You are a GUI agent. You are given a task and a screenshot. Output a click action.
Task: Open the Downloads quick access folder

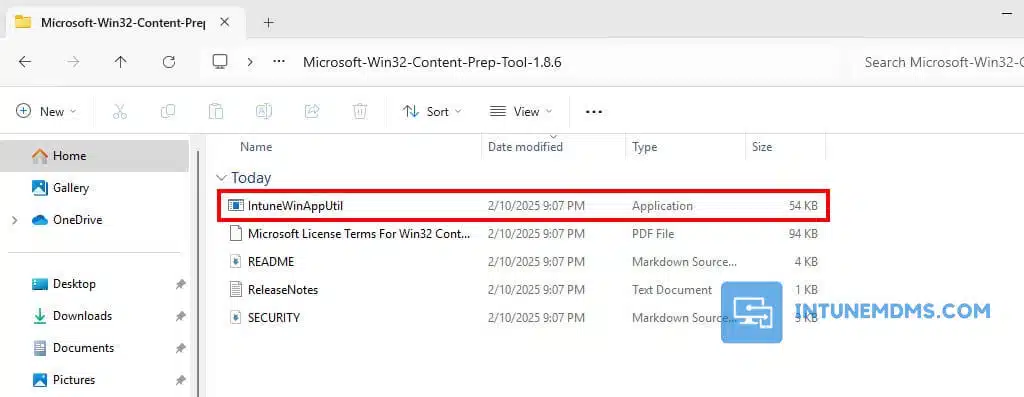[82, 316]
